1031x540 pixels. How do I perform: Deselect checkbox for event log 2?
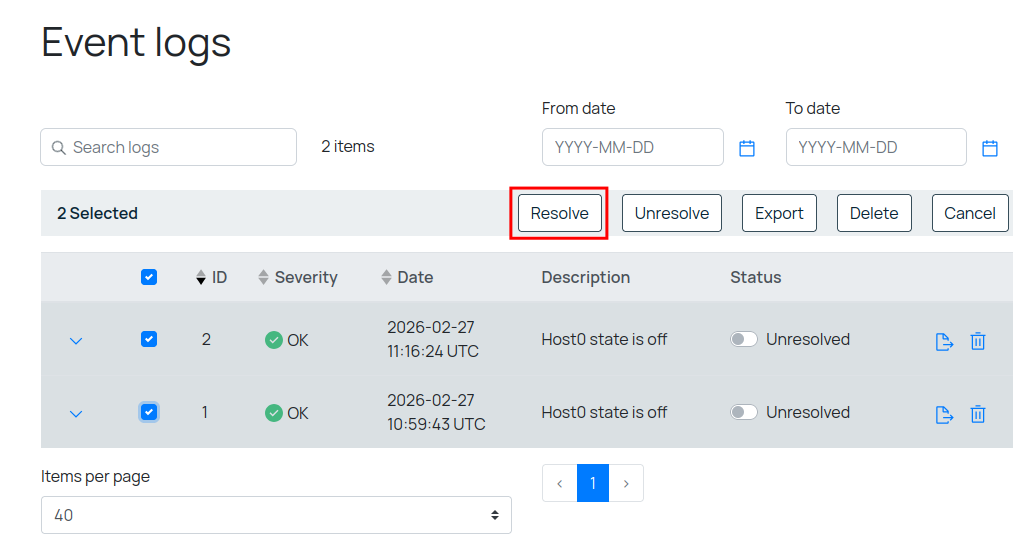point(149,340)
